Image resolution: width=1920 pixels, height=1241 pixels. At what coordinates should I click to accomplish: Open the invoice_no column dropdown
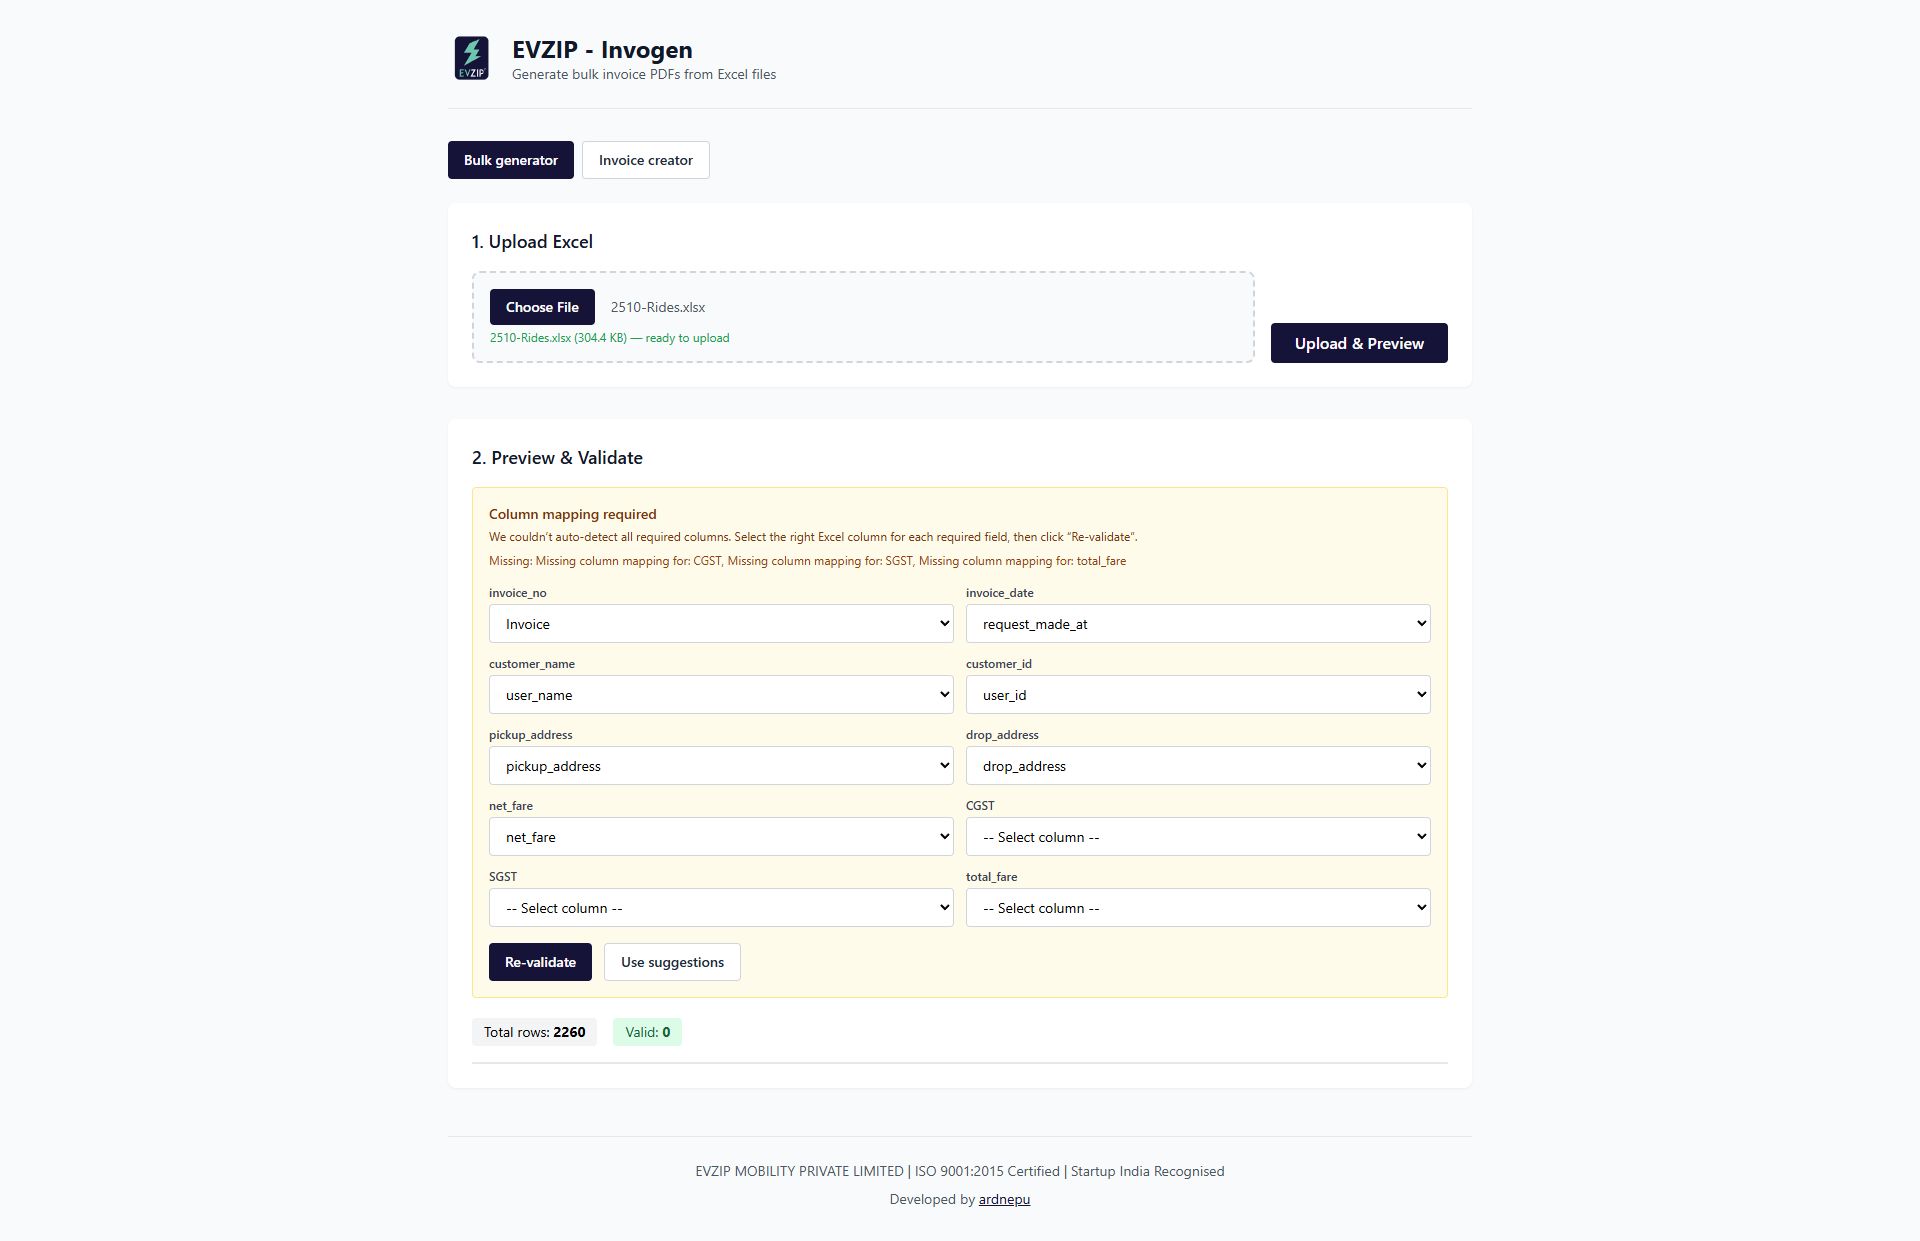(720, 623)
